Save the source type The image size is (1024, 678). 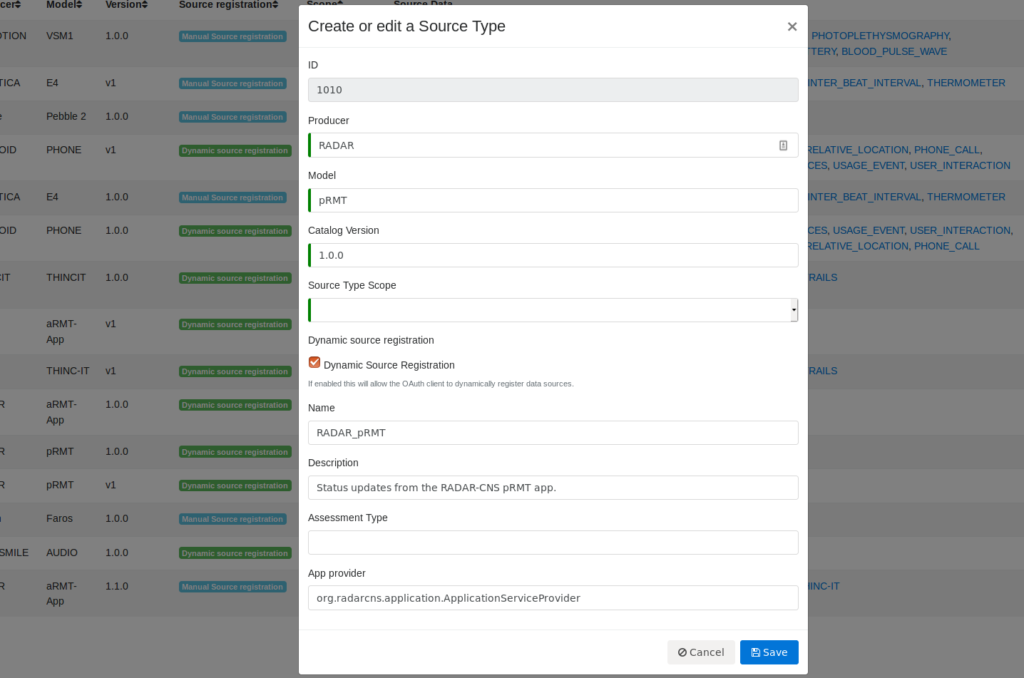pos(769,652)
